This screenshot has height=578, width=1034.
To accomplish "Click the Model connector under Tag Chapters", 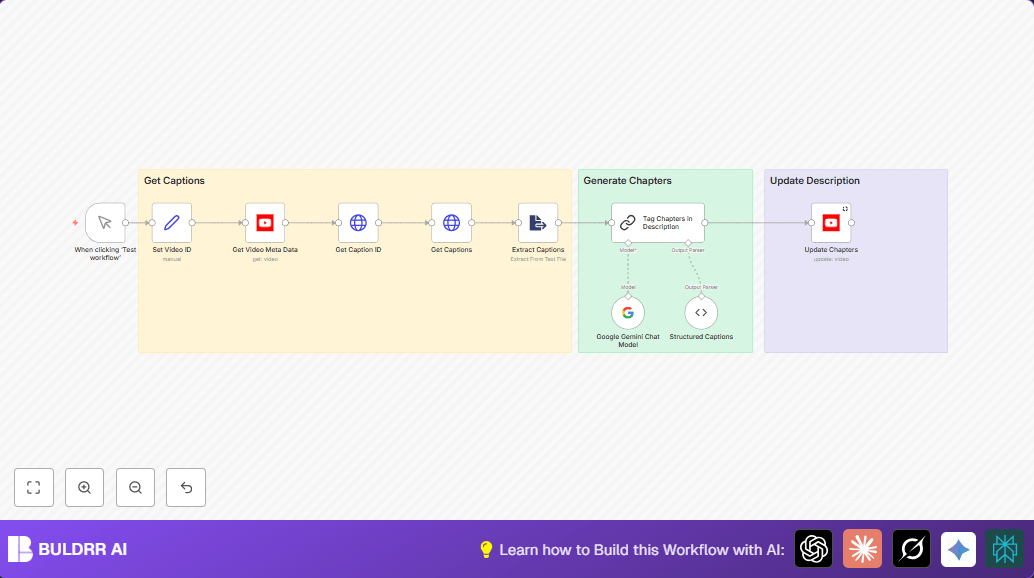I will pyautogui.click(x=628, y=243).
